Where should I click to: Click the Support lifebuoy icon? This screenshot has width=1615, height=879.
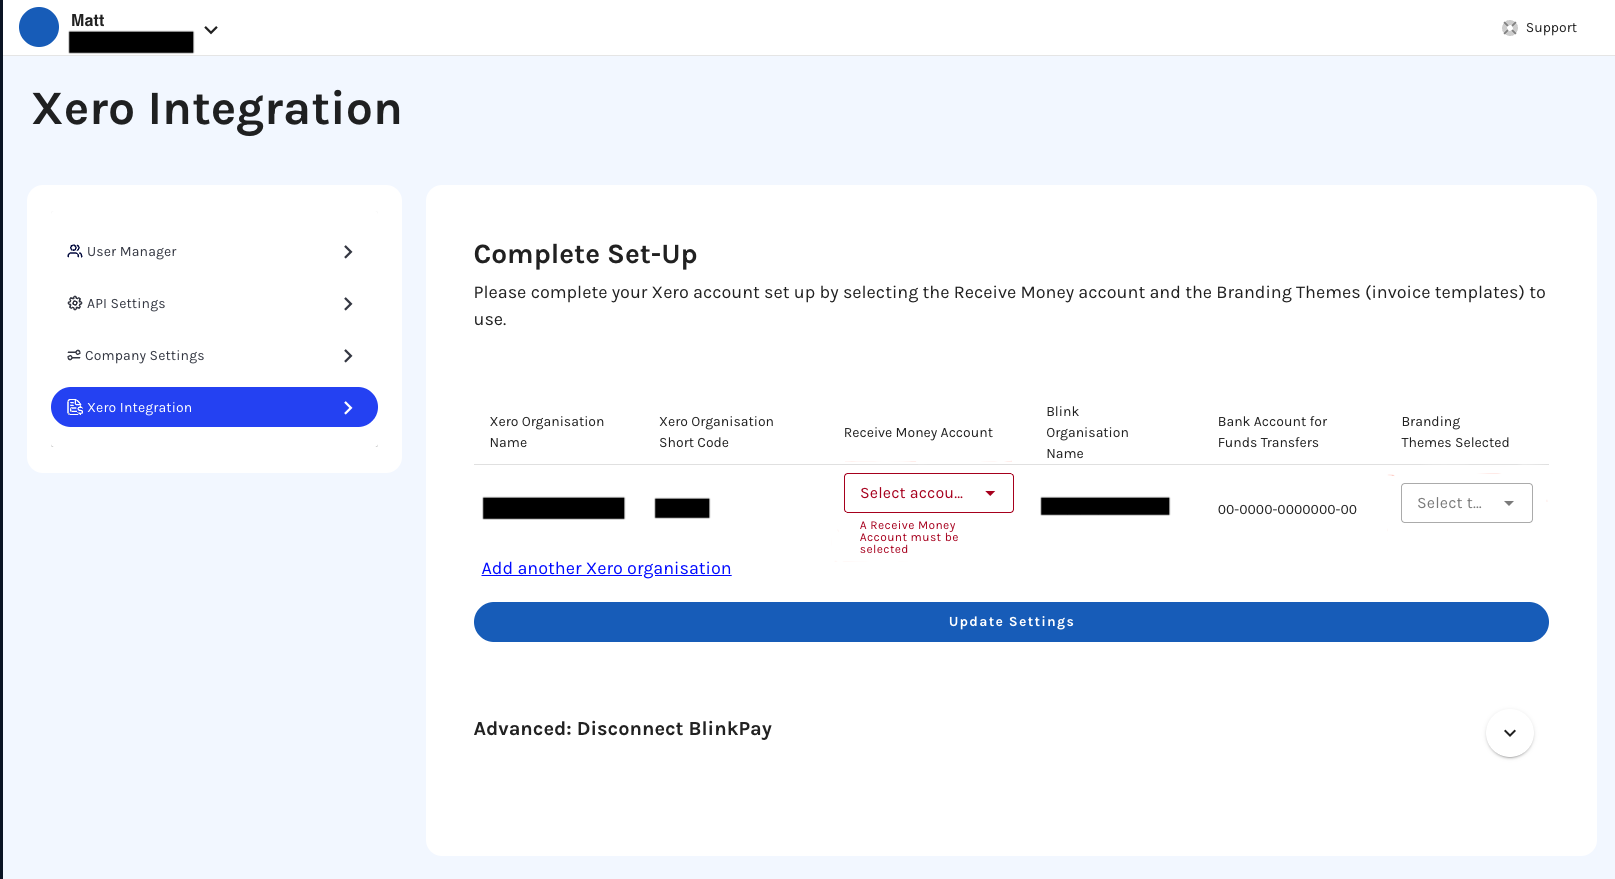point(1510,28)
